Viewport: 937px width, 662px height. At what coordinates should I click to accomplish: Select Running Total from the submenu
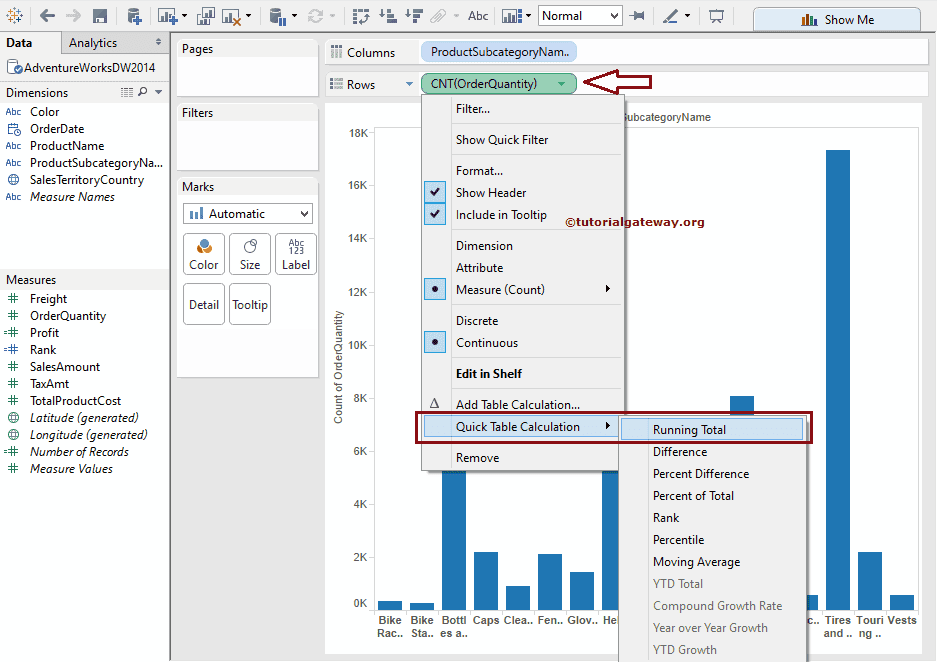[x=689, y=430]
